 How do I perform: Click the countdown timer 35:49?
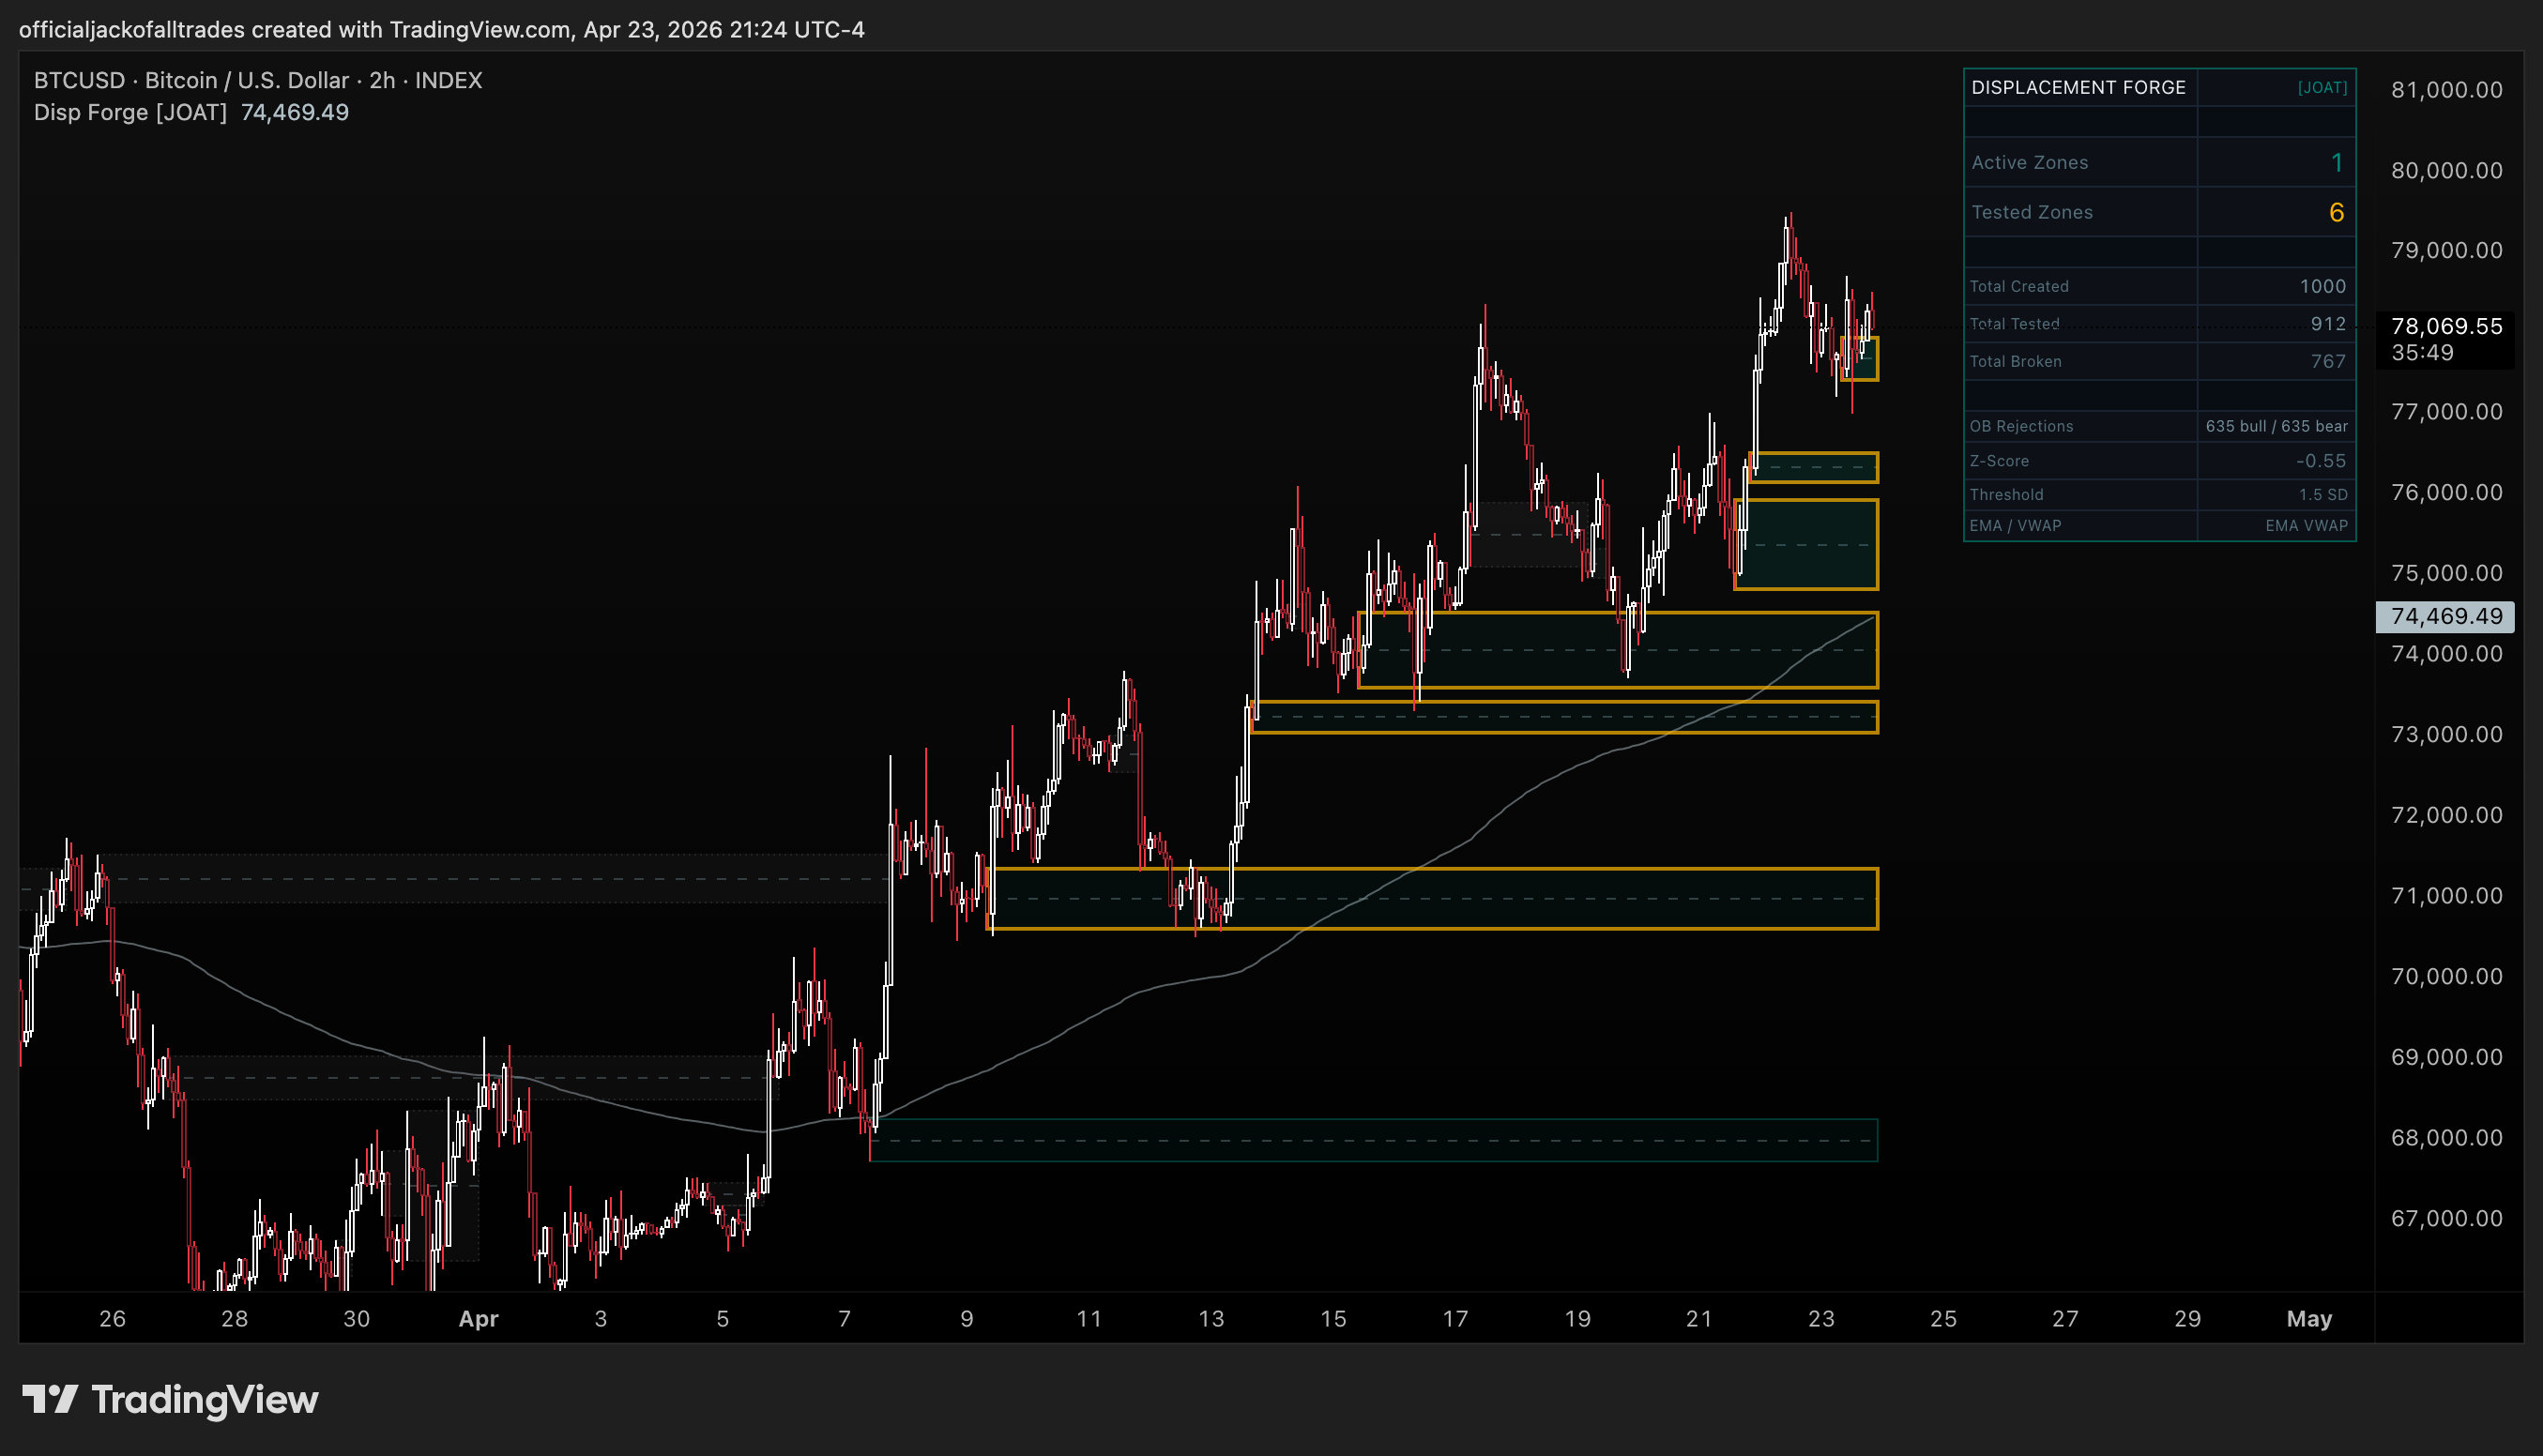coord(2422,352)
